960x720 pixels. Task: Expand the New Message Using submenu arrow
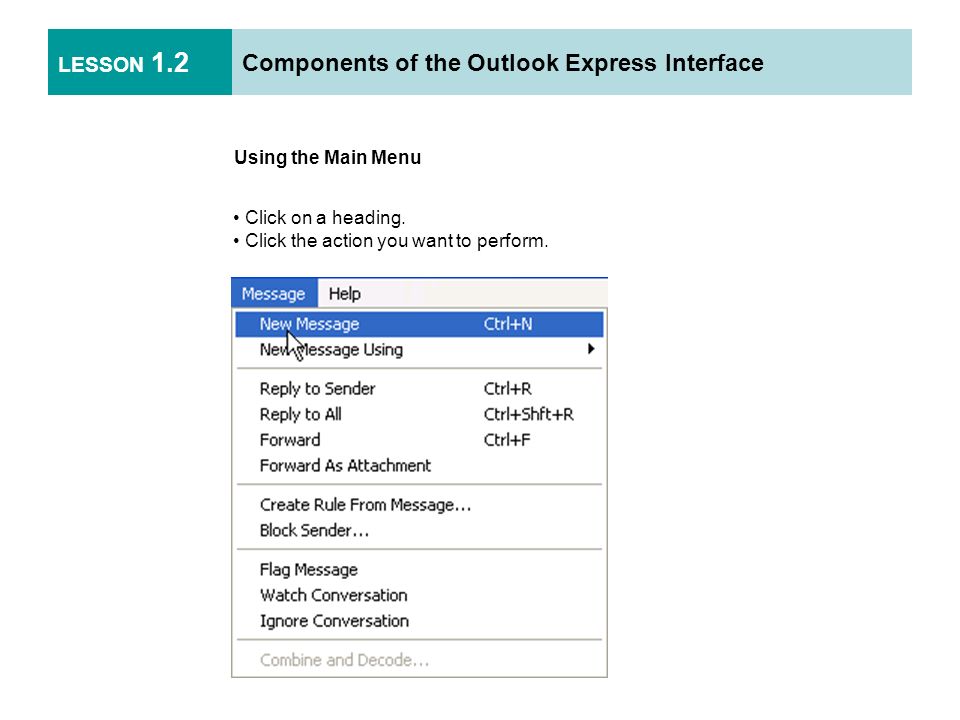click(591, 349)
